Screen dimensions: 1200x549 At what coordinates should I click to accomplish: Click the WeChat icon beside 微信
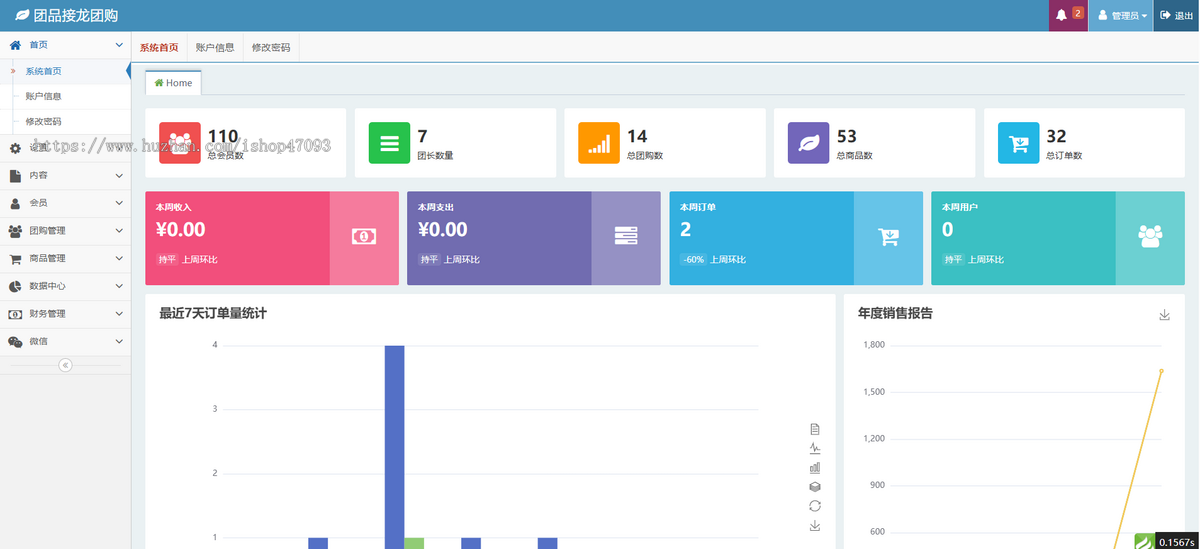pos(15,342)
